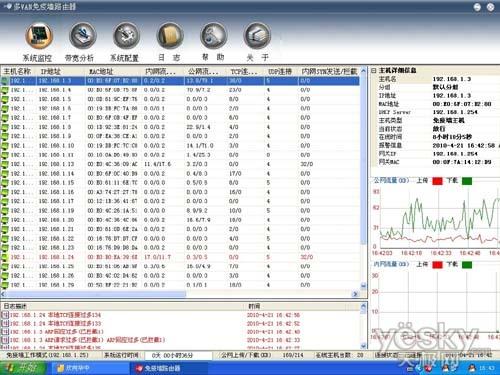Click host icon of 192.168.1.17 row

click(5, 201)
